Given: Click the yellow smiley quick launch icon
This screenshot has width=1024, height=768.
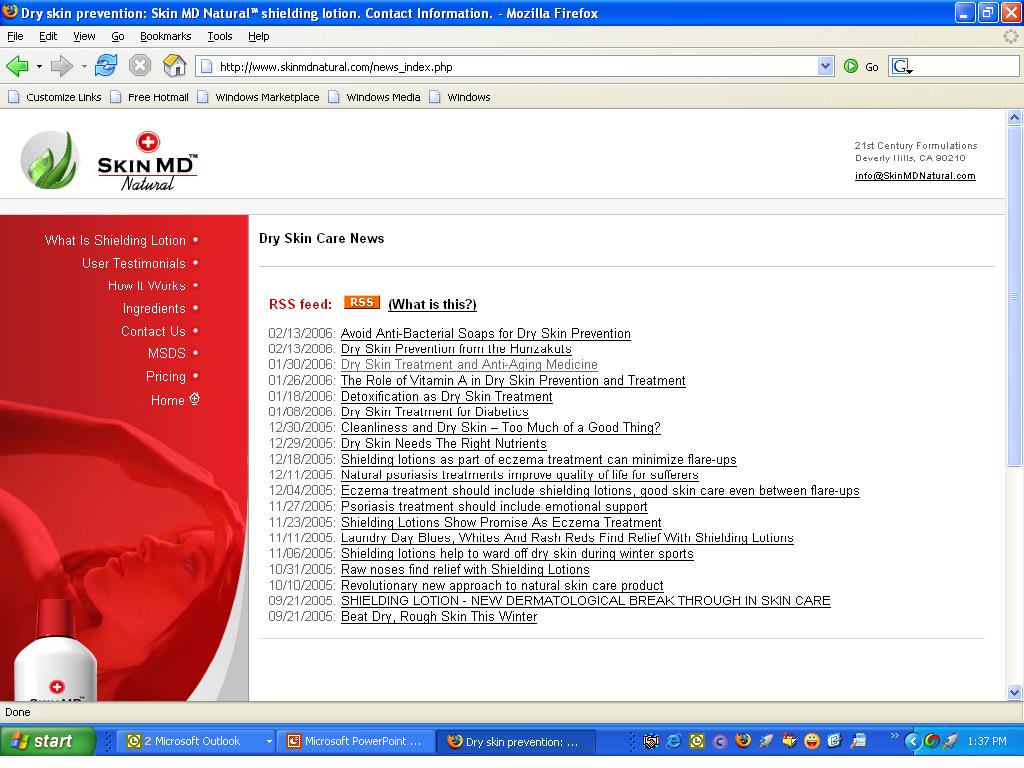Looking at the screenshot, I should coord(812,741).
